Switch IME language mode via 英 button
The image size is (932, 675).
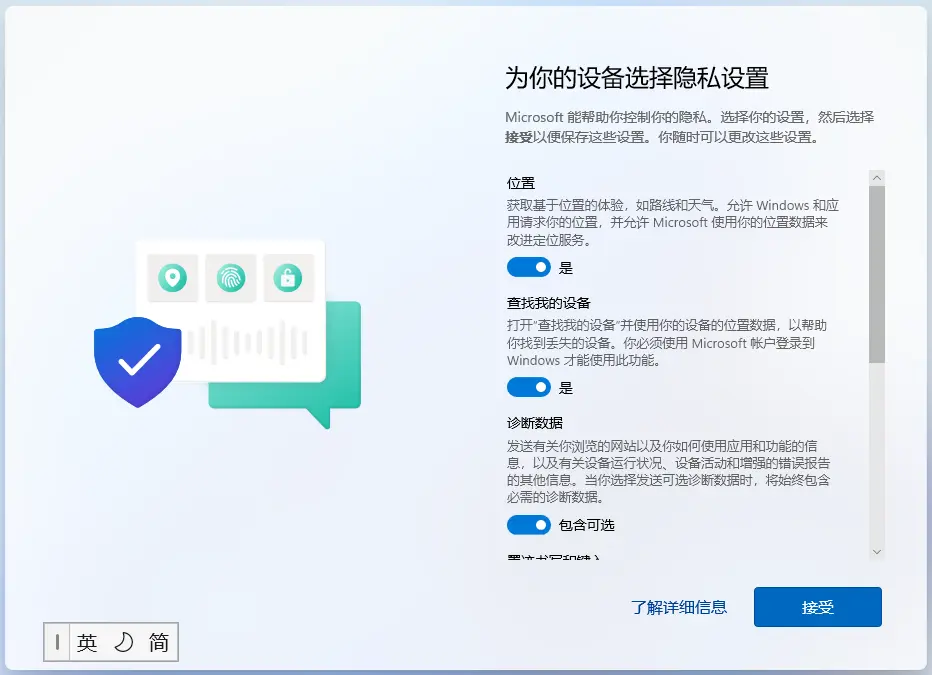click(x=87, y=643)
